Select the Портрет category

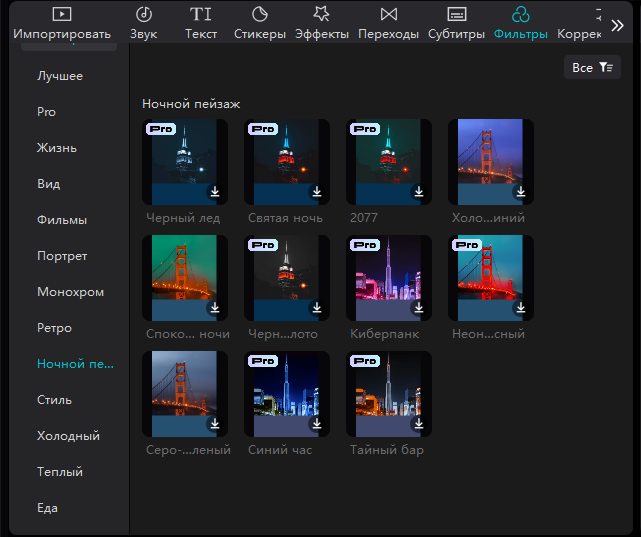62,256
